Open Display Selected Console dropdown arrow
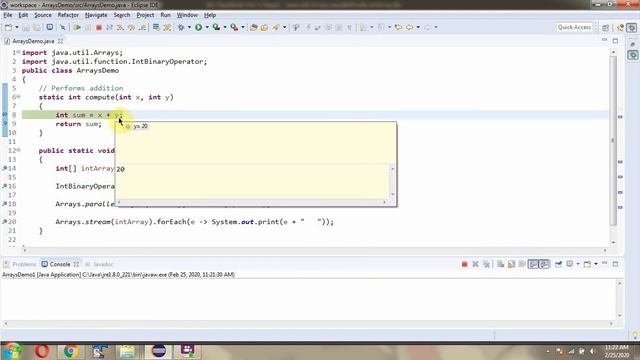Screen dimensions: 640x360 (x=578, y=264)
